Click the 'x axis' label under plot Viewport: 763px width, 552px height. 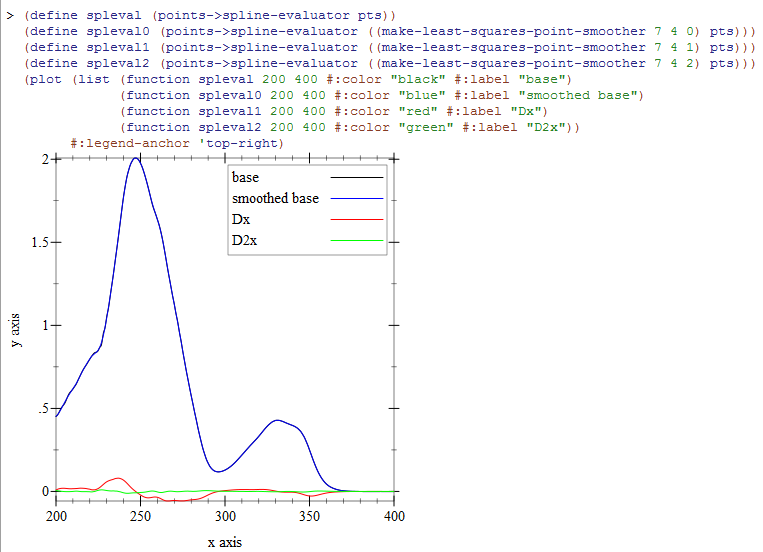coord(225,542)
